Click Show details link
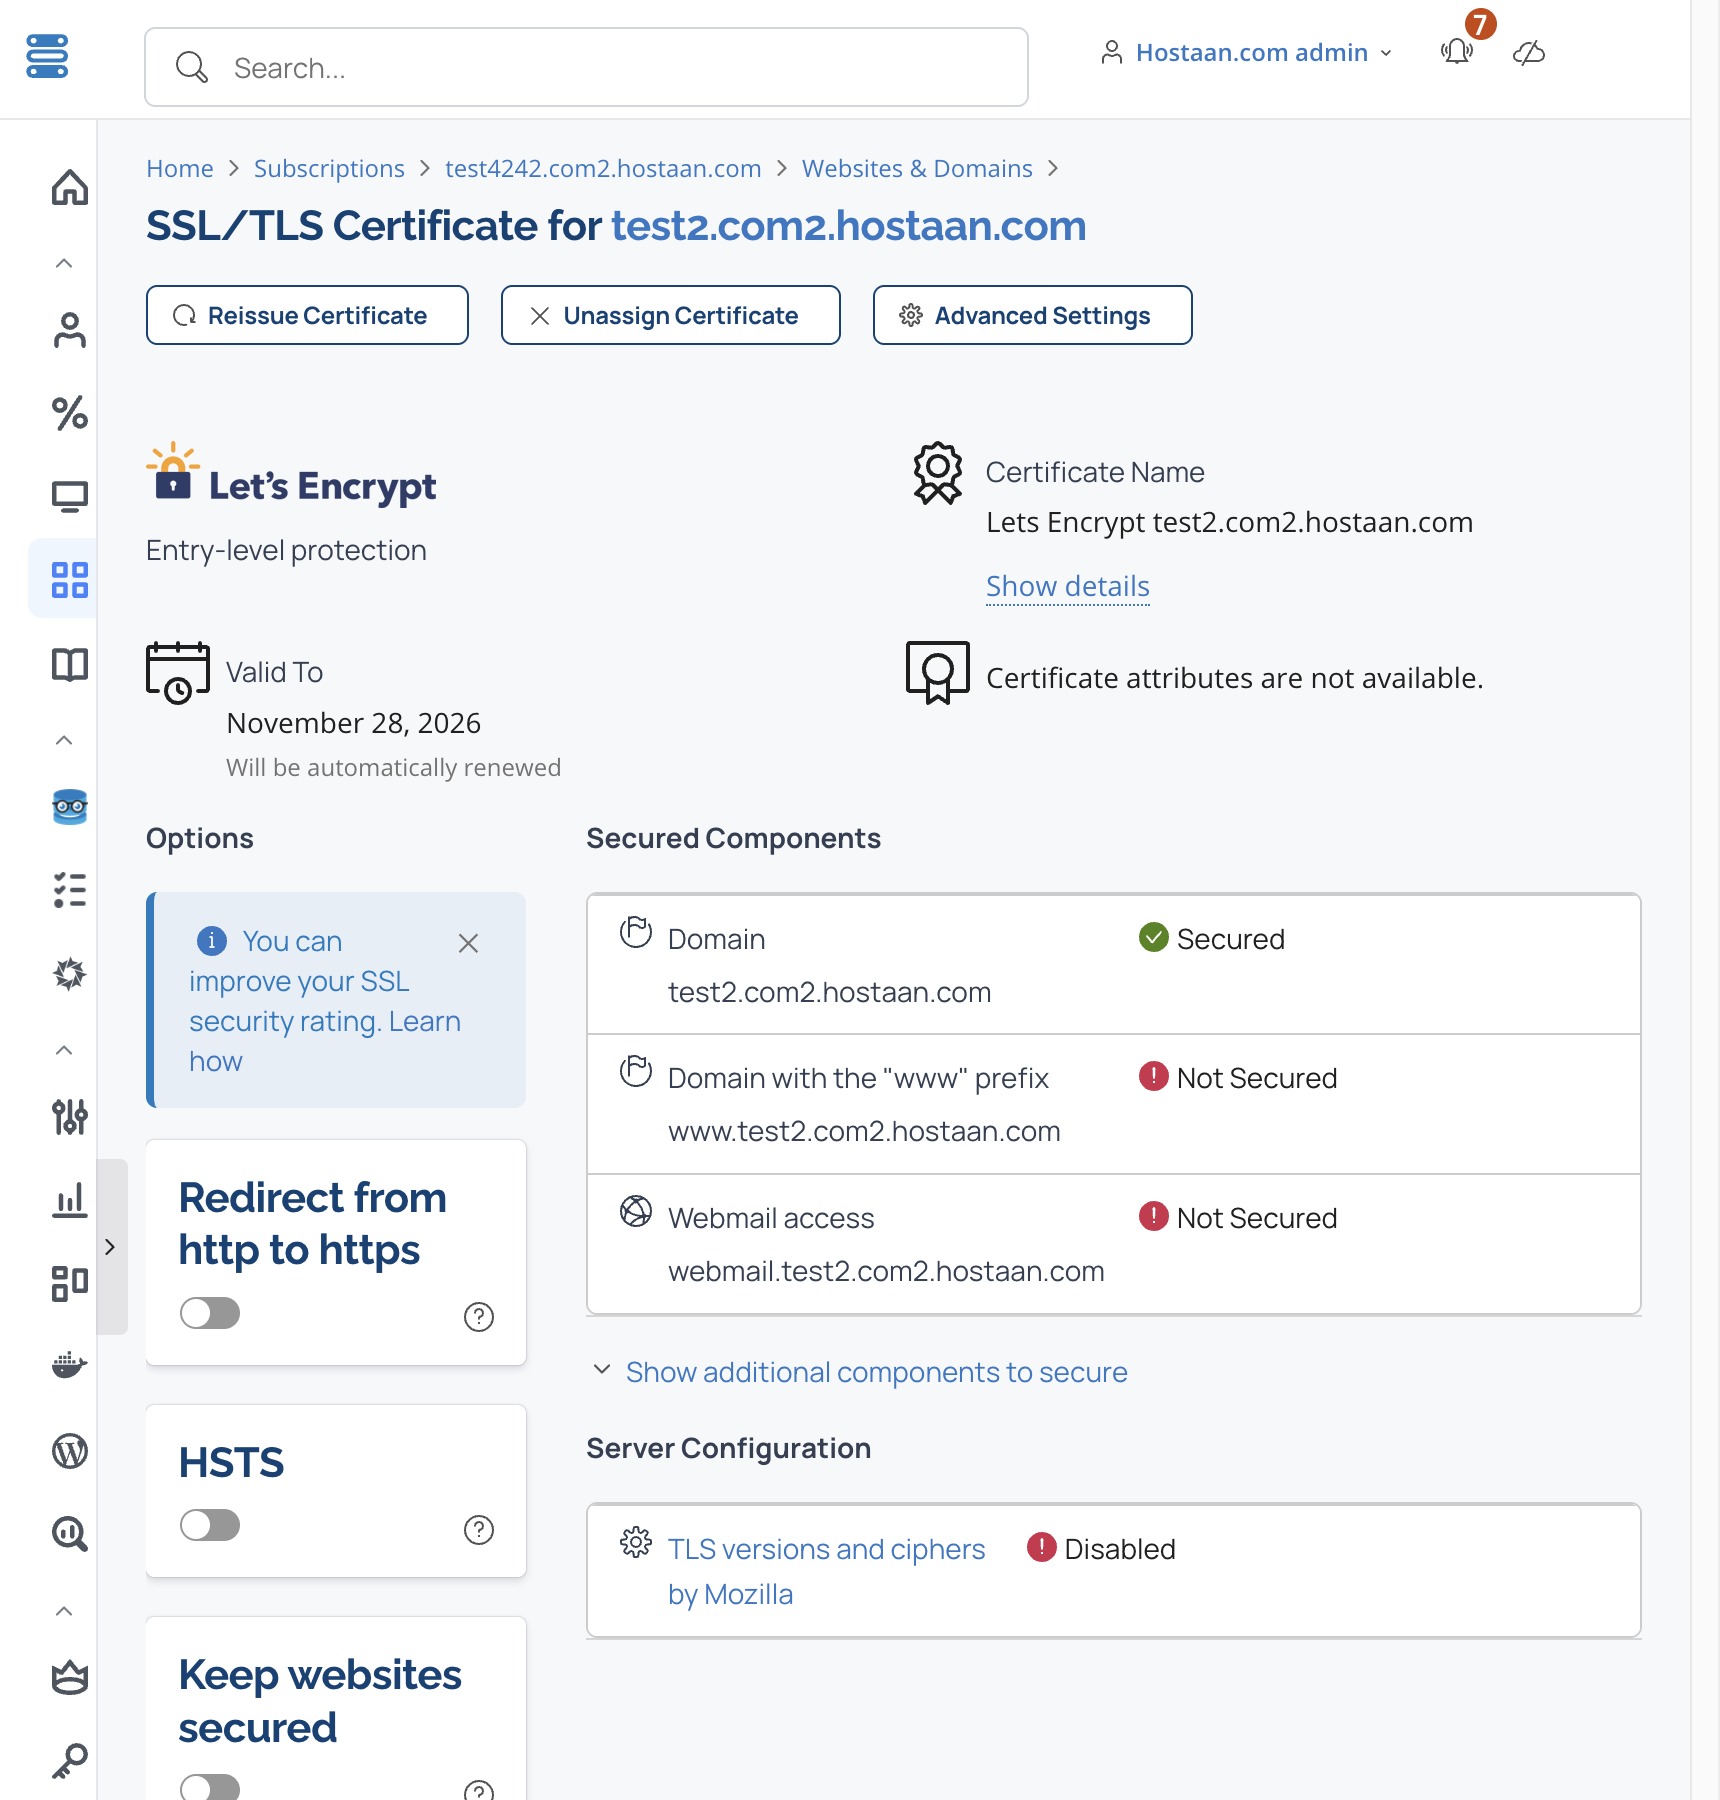The image size is (1720, 1800). 1067,586
